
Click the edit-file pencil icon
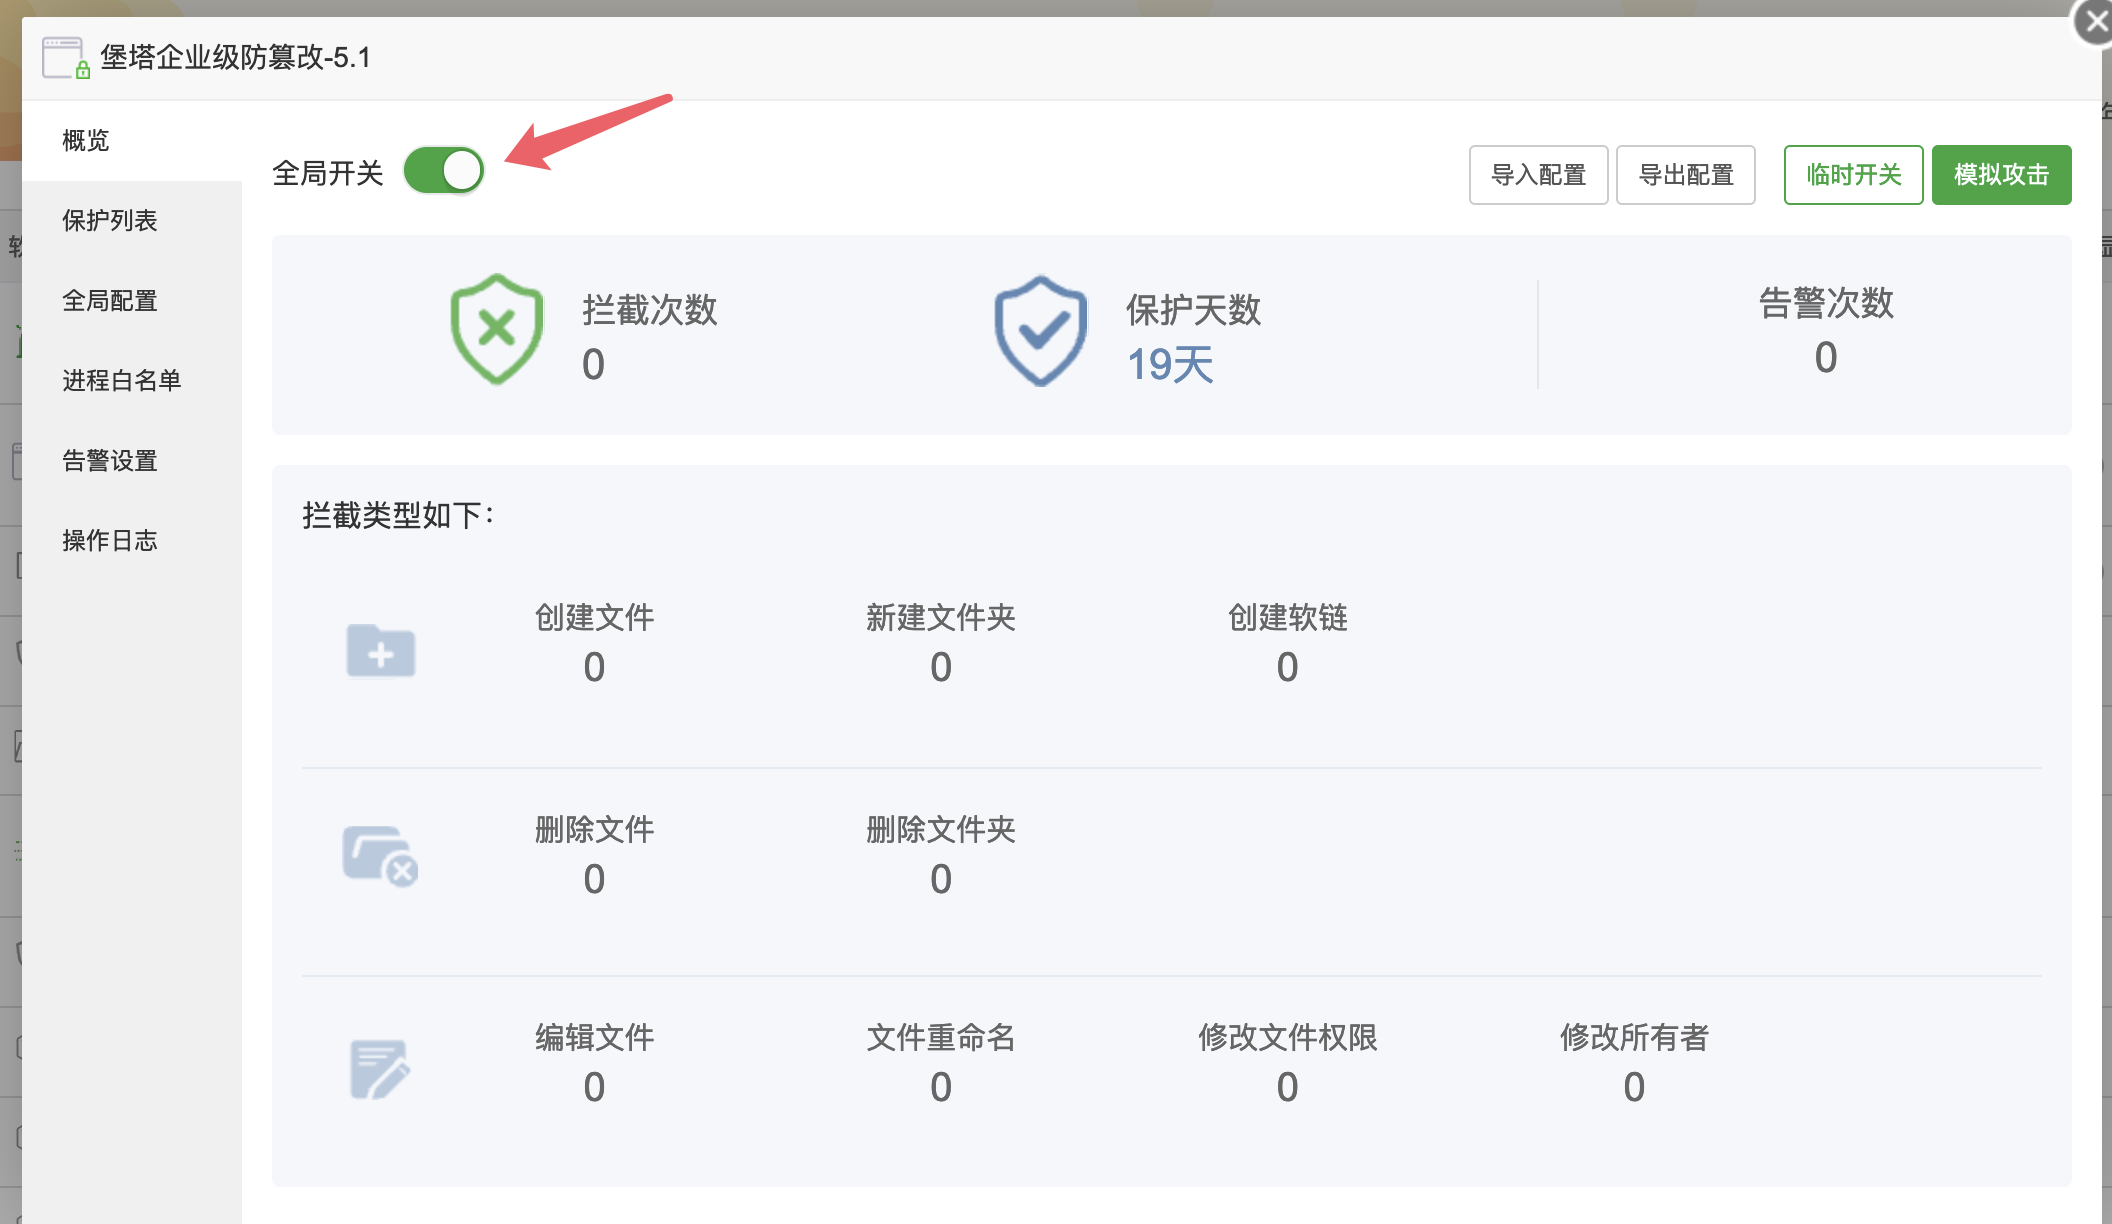(x=380, y=1069)
